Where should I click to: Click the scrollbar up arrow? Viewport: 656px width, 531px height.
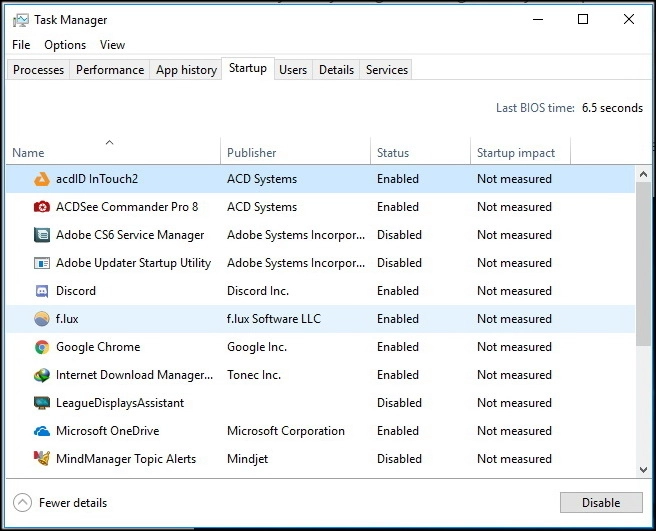click(x=643, y=174)
